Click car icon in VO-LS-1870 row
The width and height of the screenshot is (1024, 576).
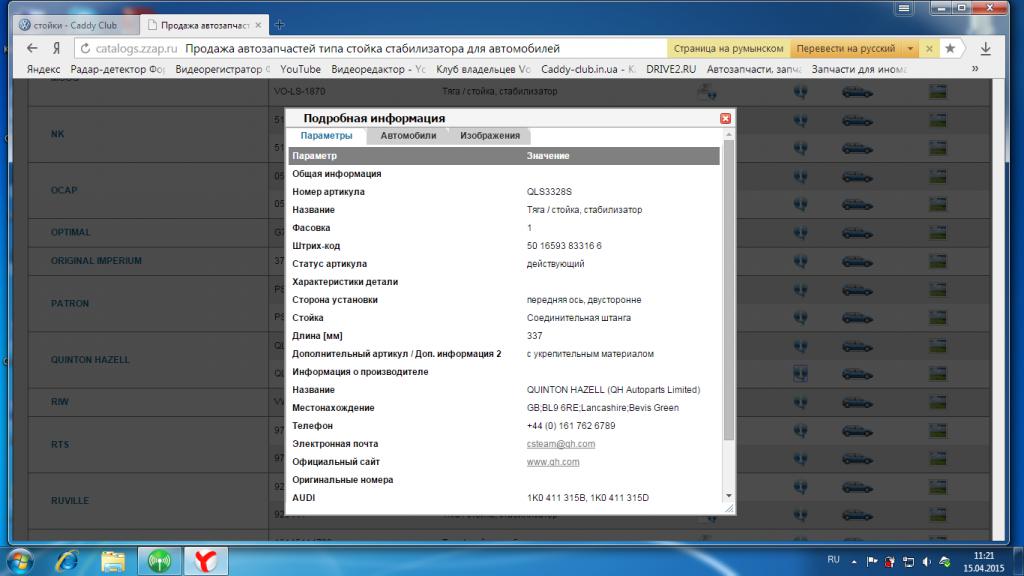857,93
